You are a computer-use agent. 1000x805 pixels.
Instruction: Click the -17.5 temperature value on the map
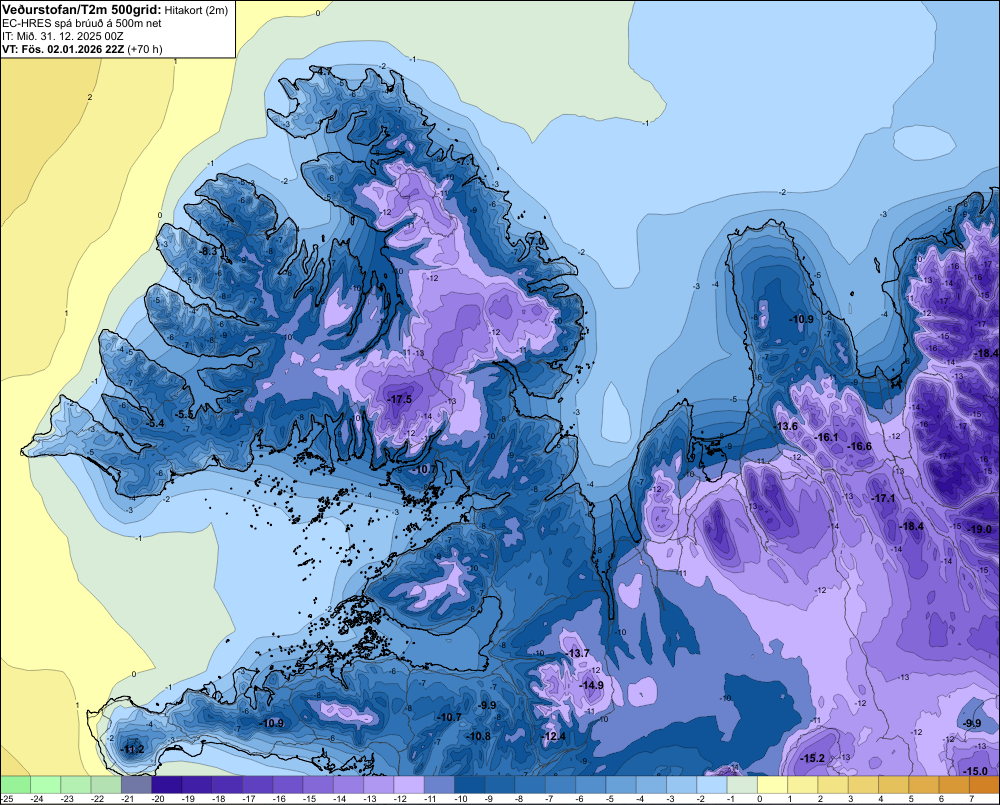coord(400,399)
